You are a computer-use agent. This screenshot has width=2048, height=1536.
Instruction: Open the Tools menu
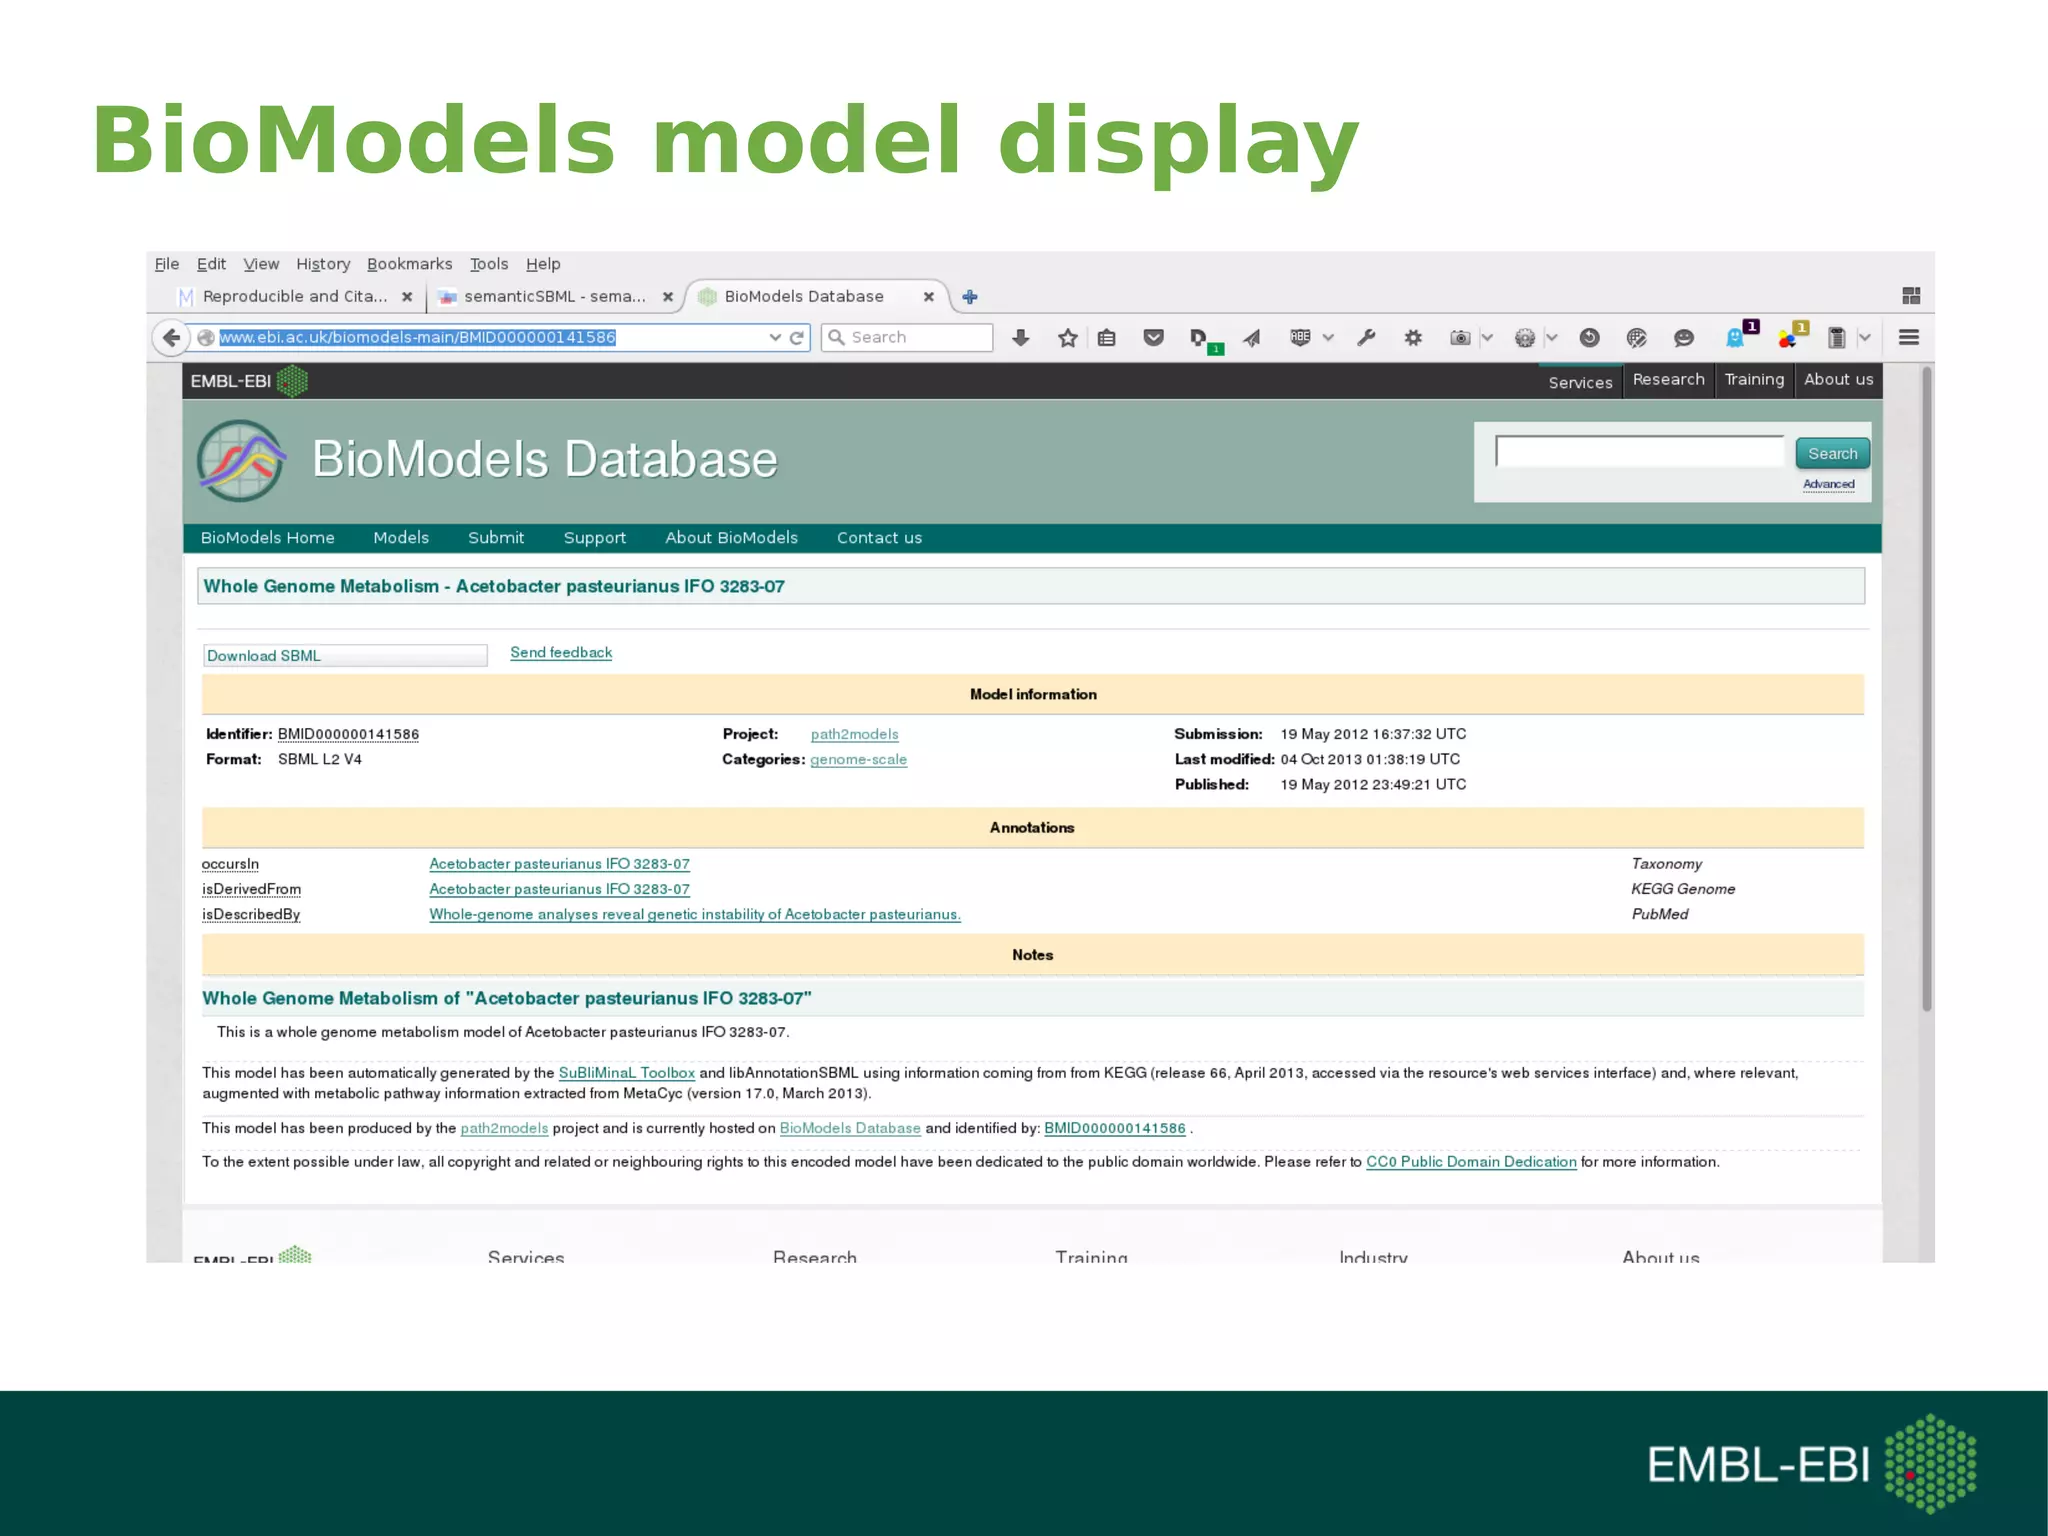pyautogui.click(x=489, y=264)
